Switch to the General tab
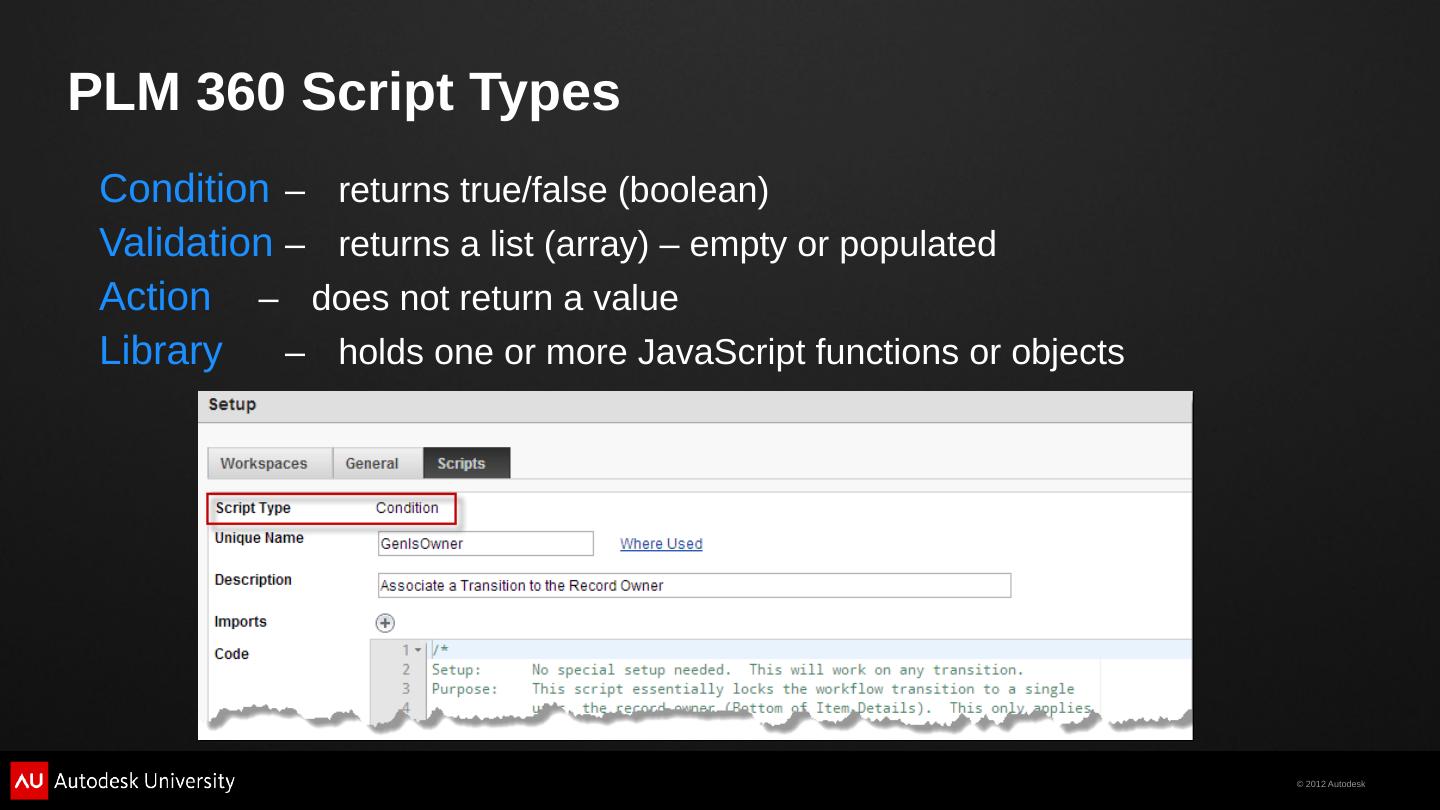Viewport: 1440px width, 810px height. coord(378,463)
